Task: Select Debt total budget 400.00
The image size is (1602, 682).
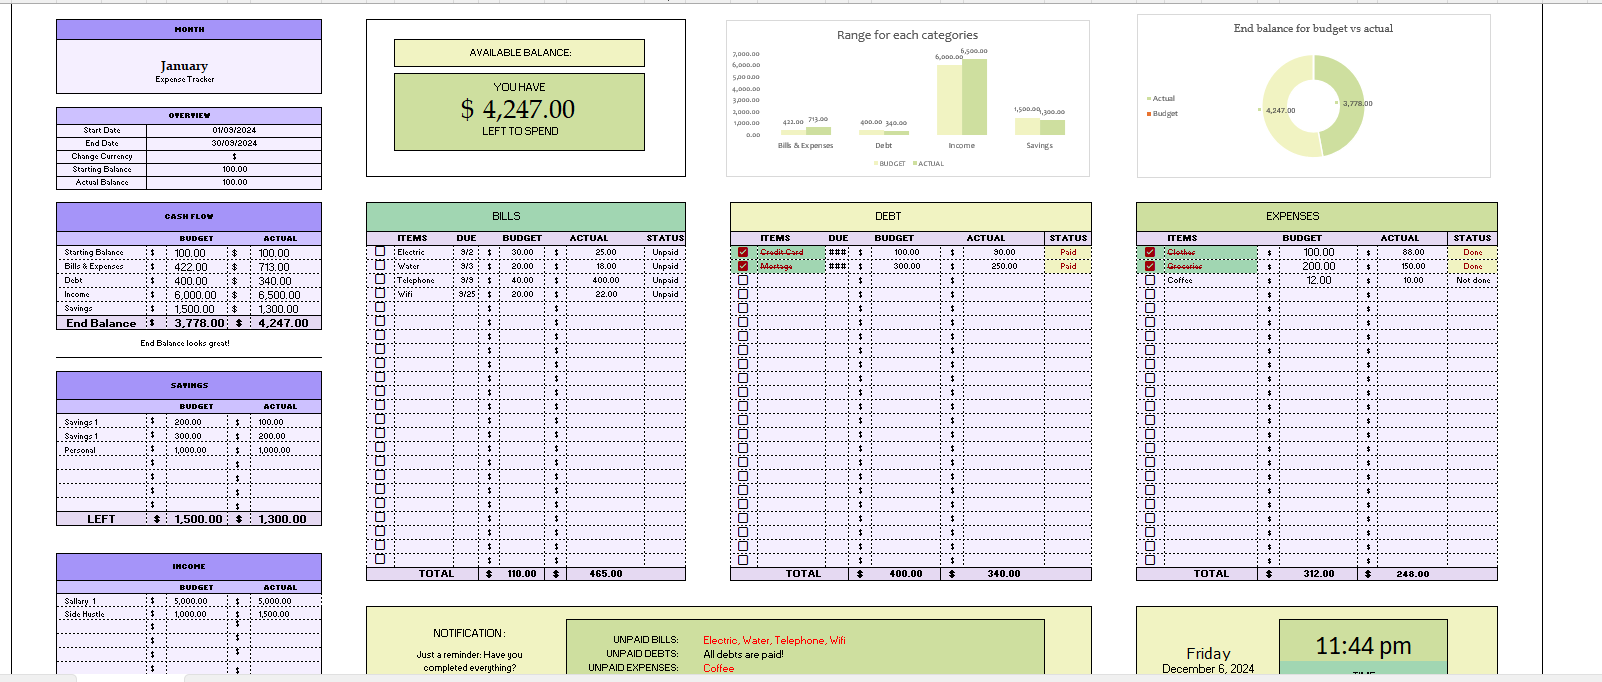Action: [x=906, y=574]
